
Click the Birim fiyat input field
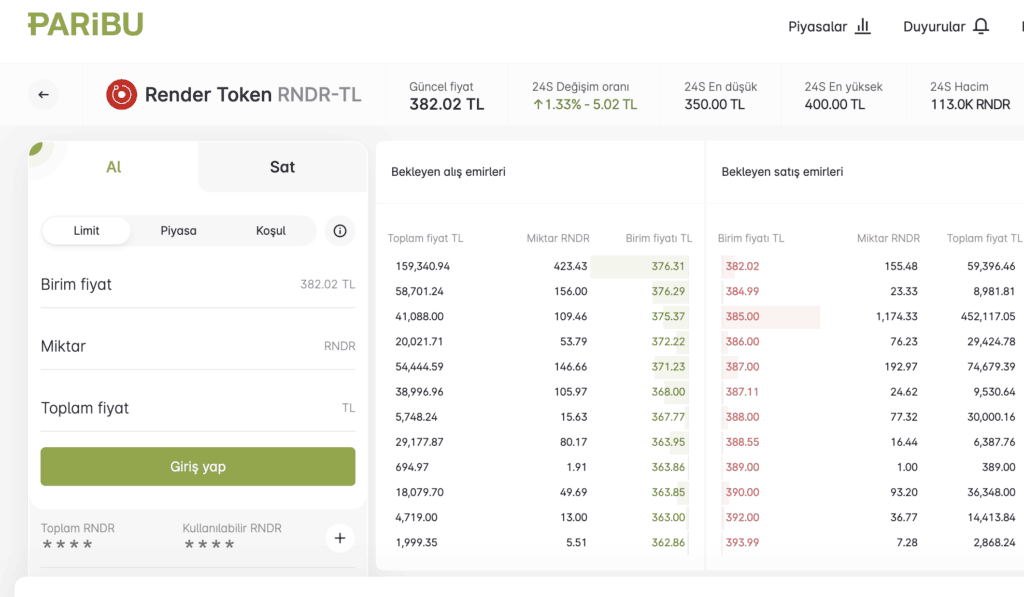[x=198, y=285]
